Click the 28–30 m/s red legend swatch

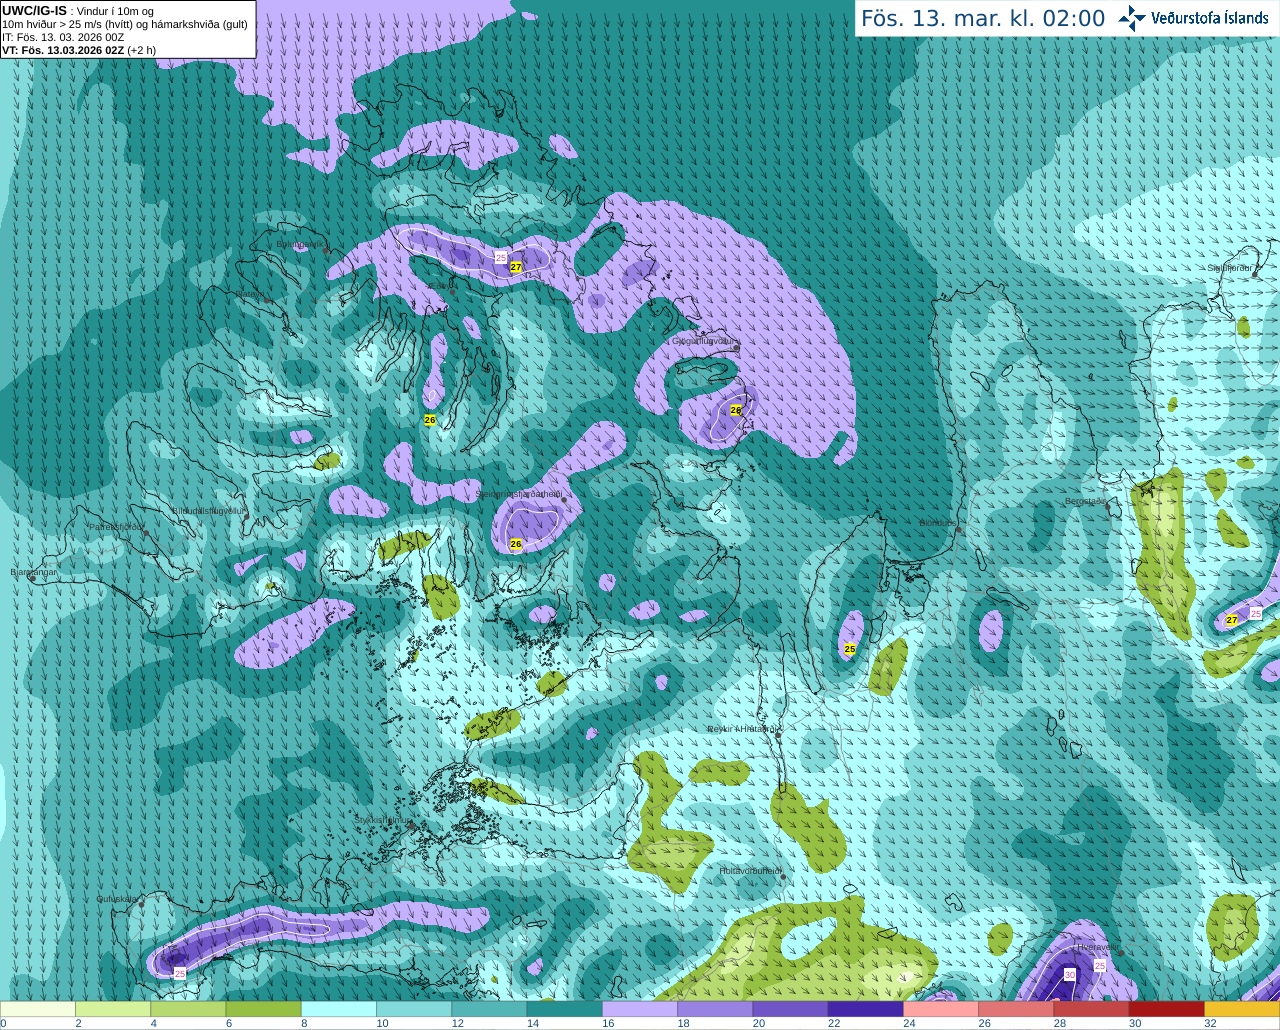pyautogui.click(x=1091, y=1008)
